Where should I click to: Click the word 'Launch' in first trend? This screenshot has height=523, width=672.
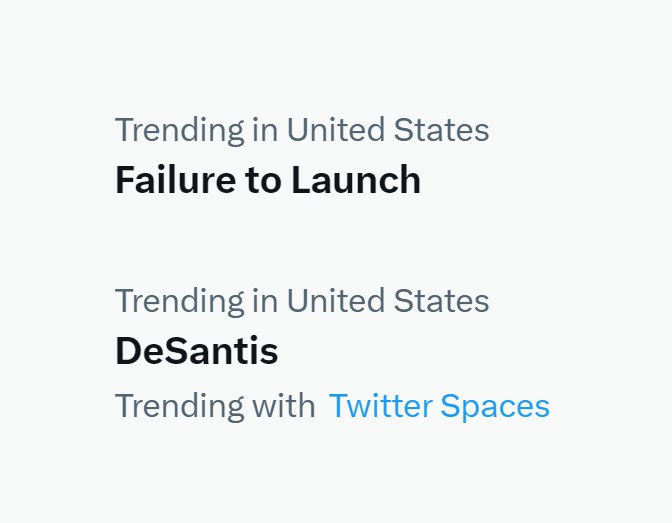point(356,180)
